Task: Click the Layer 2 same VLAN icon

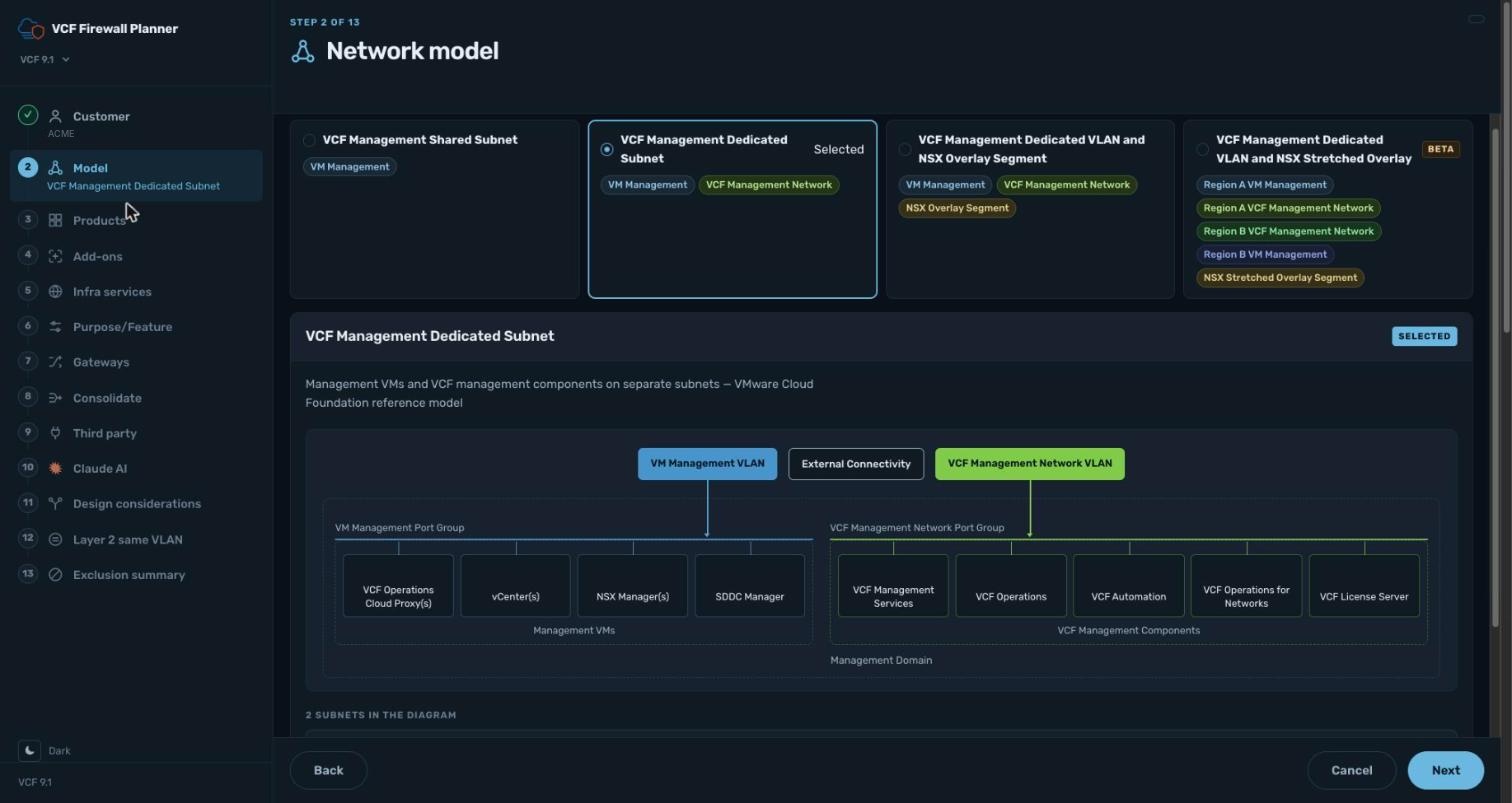Action: pyautogui.click(x=56, y=540)
